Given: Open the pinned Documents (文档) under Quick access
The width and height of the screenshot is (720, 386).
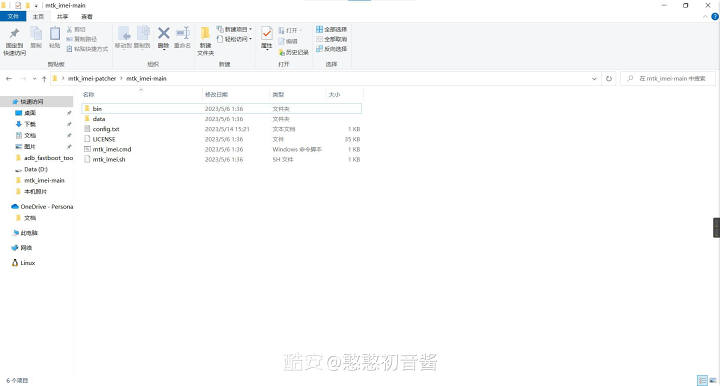Looking at the screenshot, I should [x=30, y=135].
